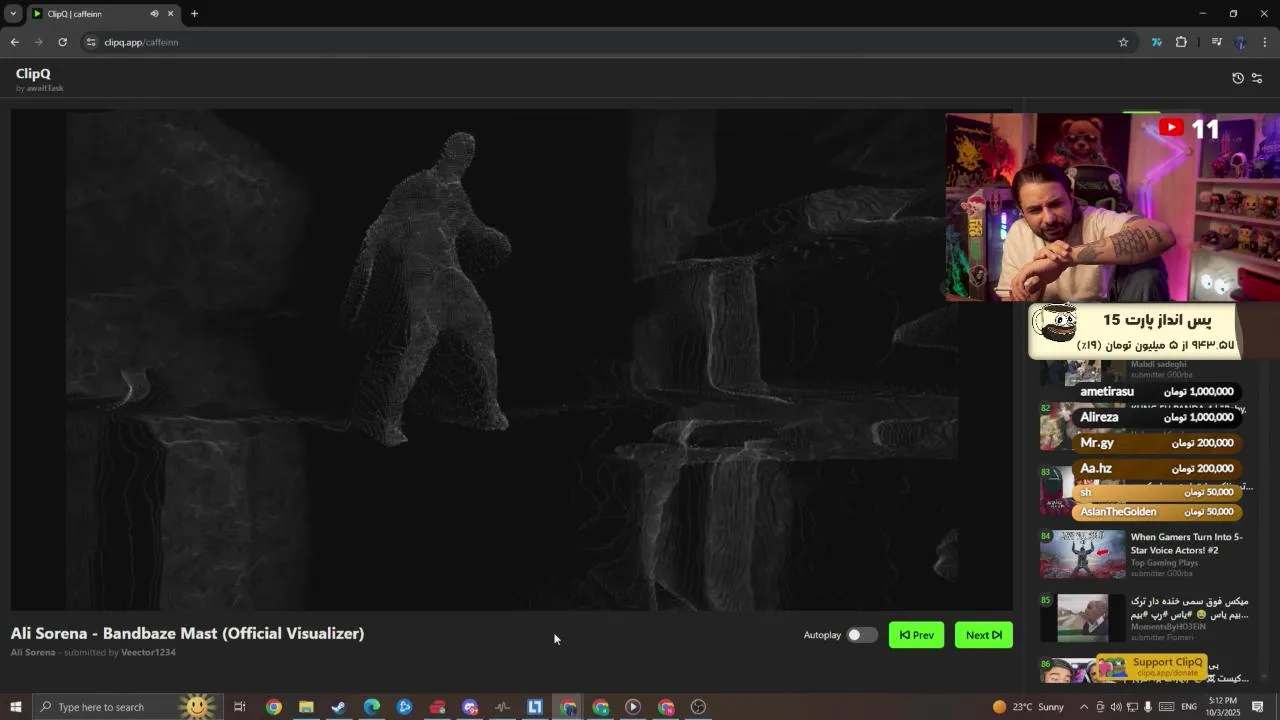Click the Support ClipQ donate banner
The image size is (1280, 720).
[1154, 667]
